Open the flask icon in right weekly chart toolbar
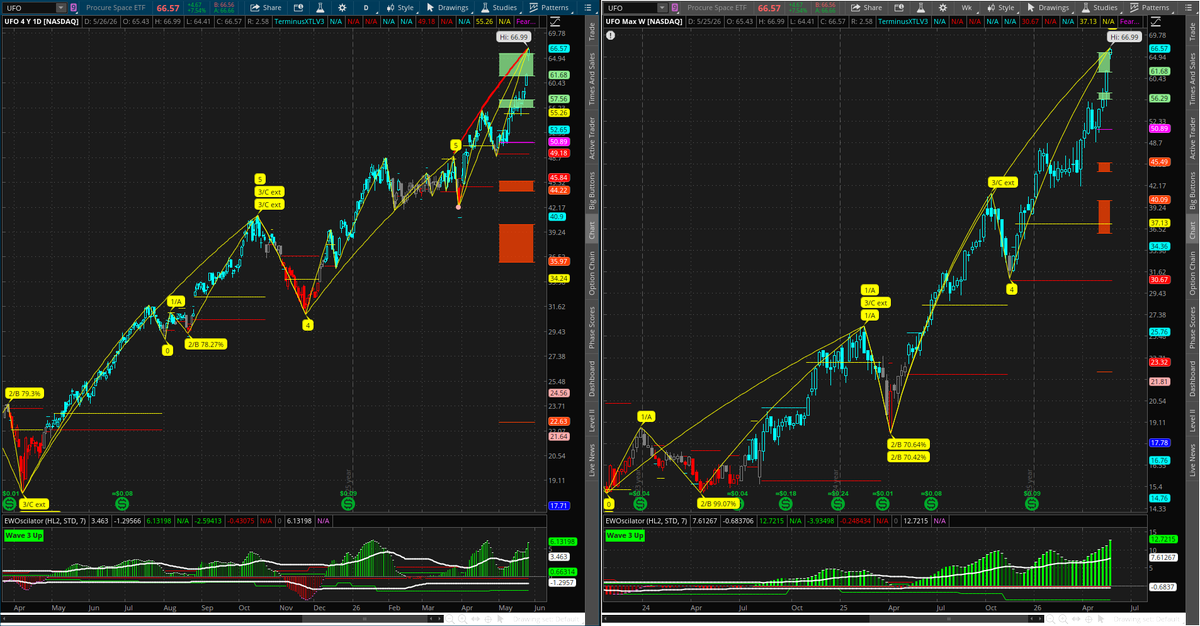Screen dimensions: 1200x626 click(919, 8)
